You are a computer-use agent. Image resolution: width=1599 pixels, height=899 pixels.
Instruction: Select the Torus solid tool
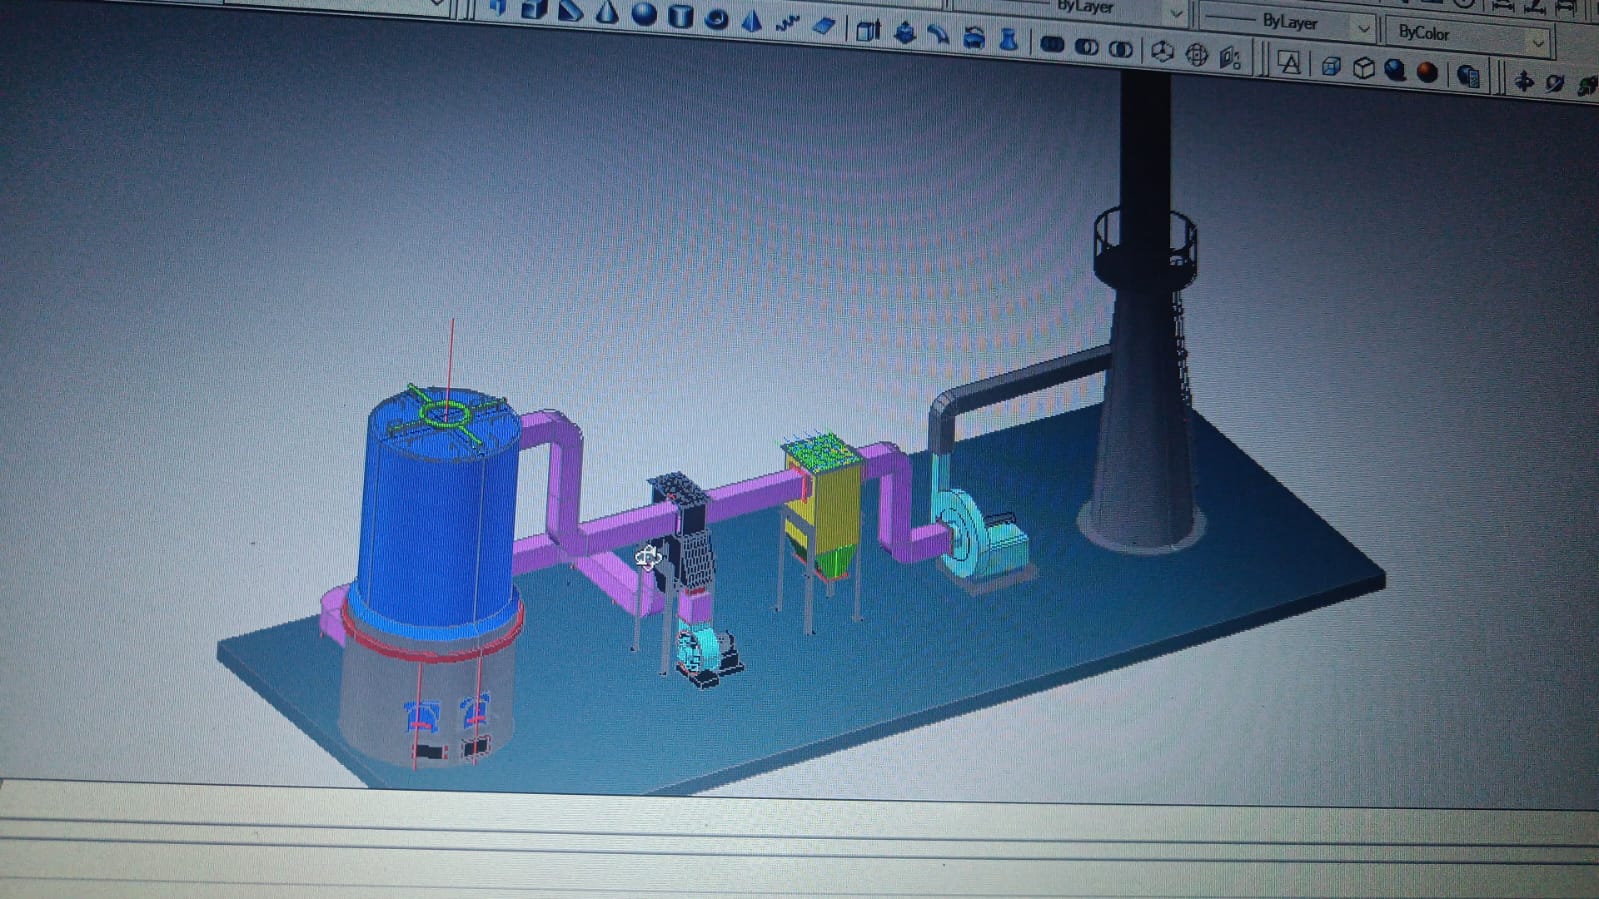pos(716,19)
